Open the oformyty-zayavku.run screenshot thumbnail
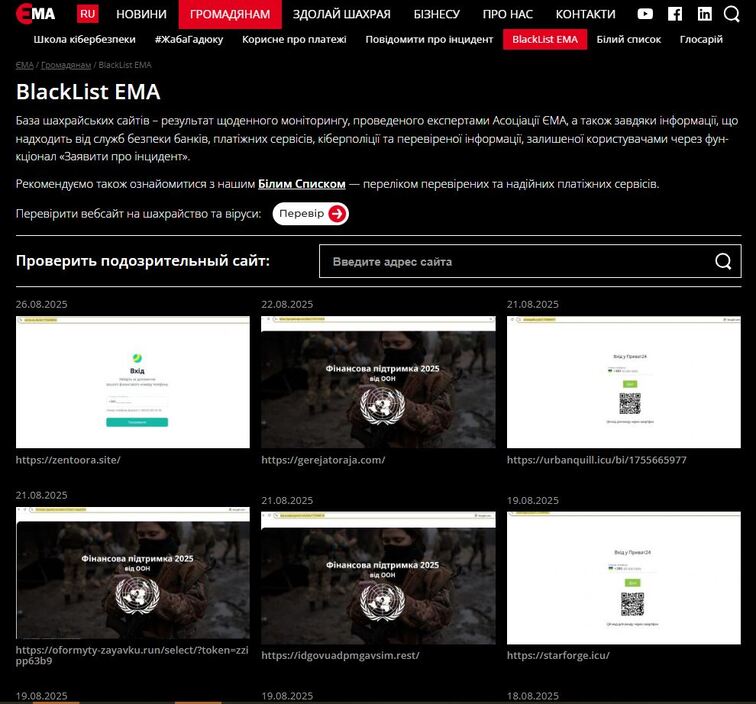This screenshot has width=756, height=704. (133, 573)
